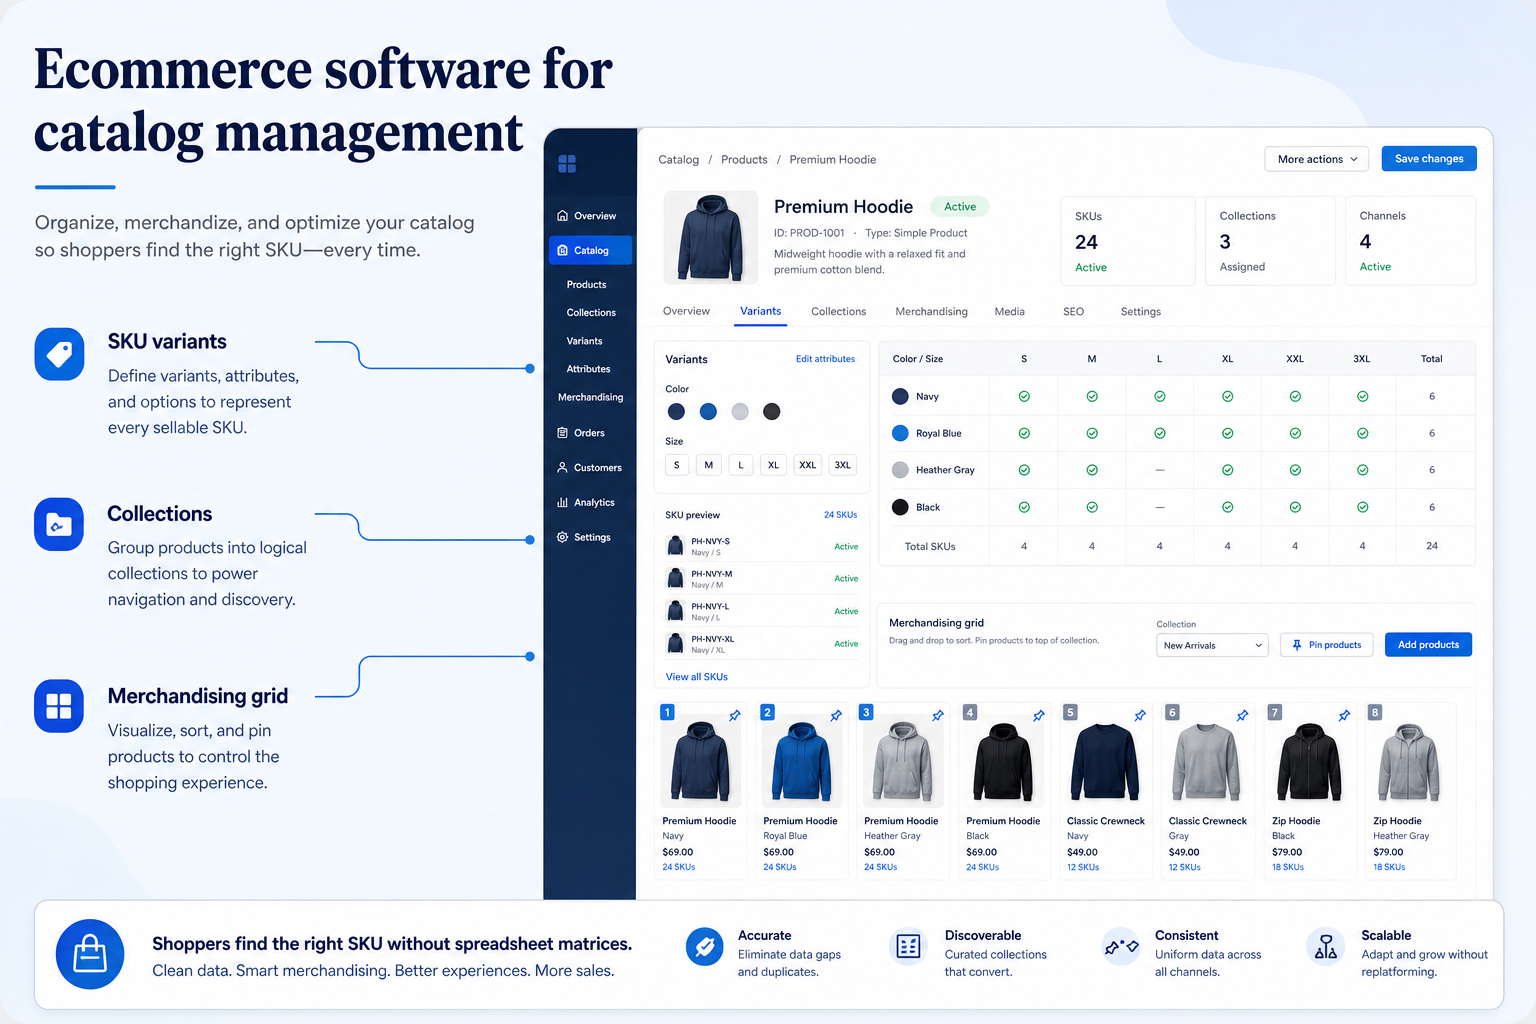Screen dimensions: 1536x1024
Task: Select size 3XL option
Action: (x=843, y=465)
